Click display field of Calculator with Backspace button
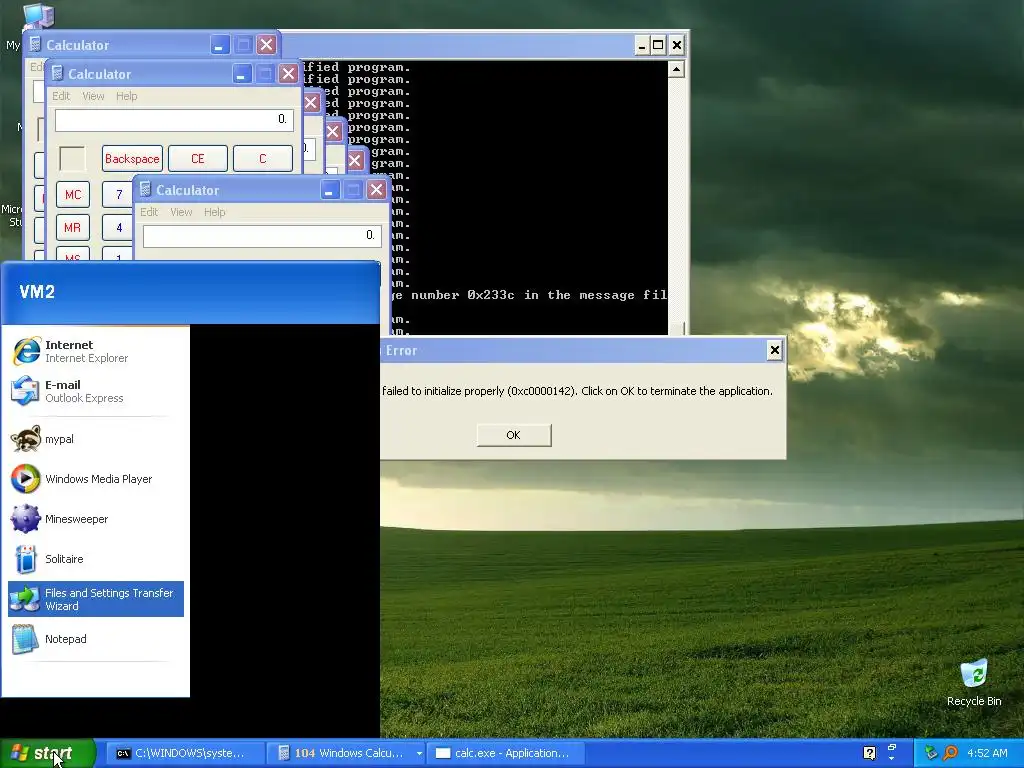This screenshot has height=768, width=1024. [174, 120]
